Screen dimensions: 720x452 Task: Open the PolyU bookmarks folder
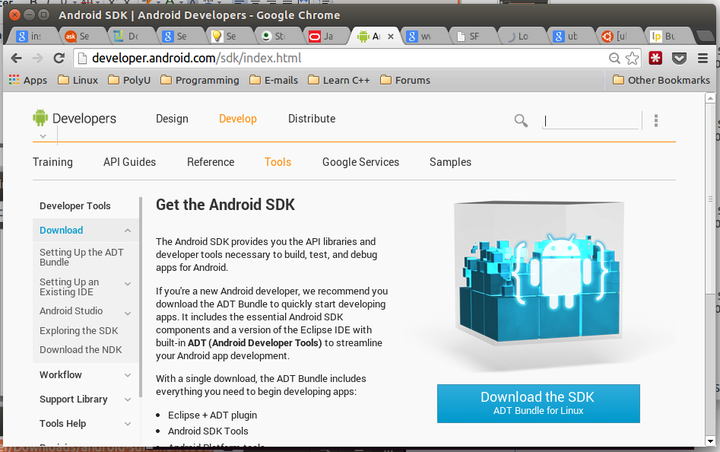coord(129,80)
